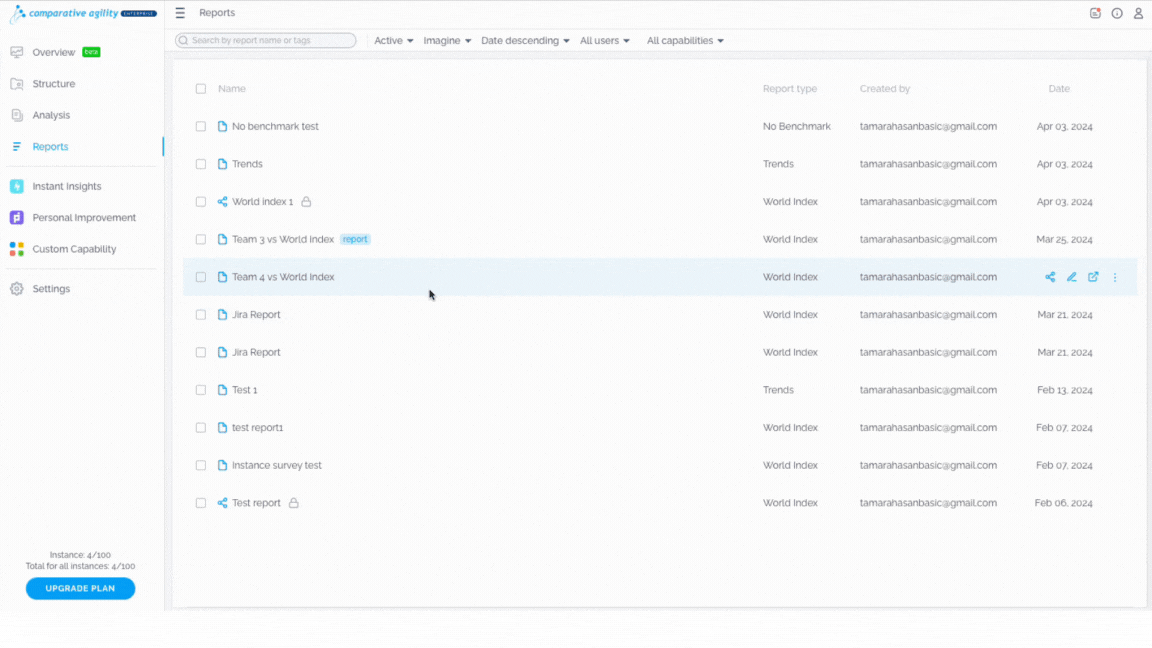Viewport: 1152px width, 648px height.
Task: Go to Structure in the sidebar
Action: [54, 84]
